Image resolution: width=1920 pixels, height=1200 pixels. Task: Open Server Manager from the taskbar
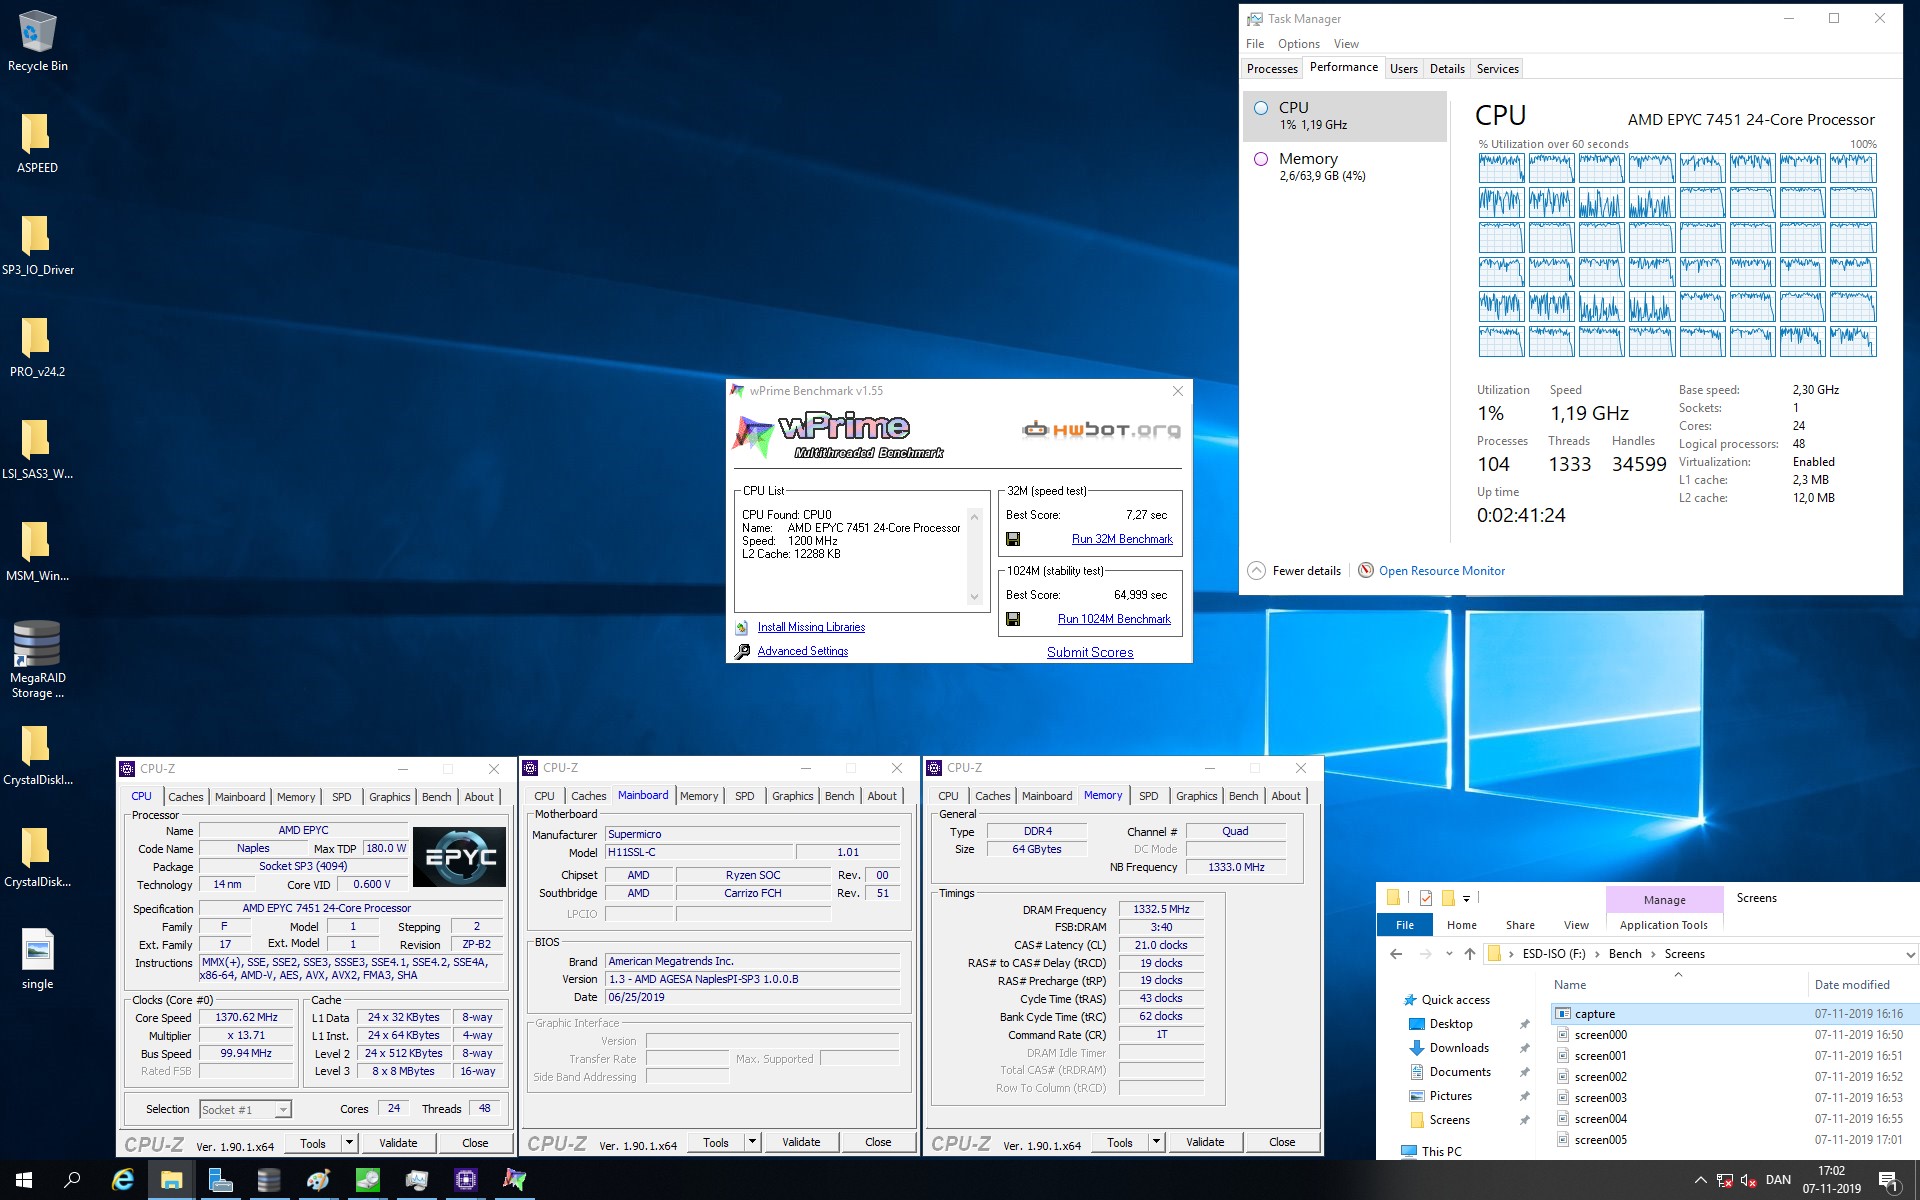click(220, 1180)
